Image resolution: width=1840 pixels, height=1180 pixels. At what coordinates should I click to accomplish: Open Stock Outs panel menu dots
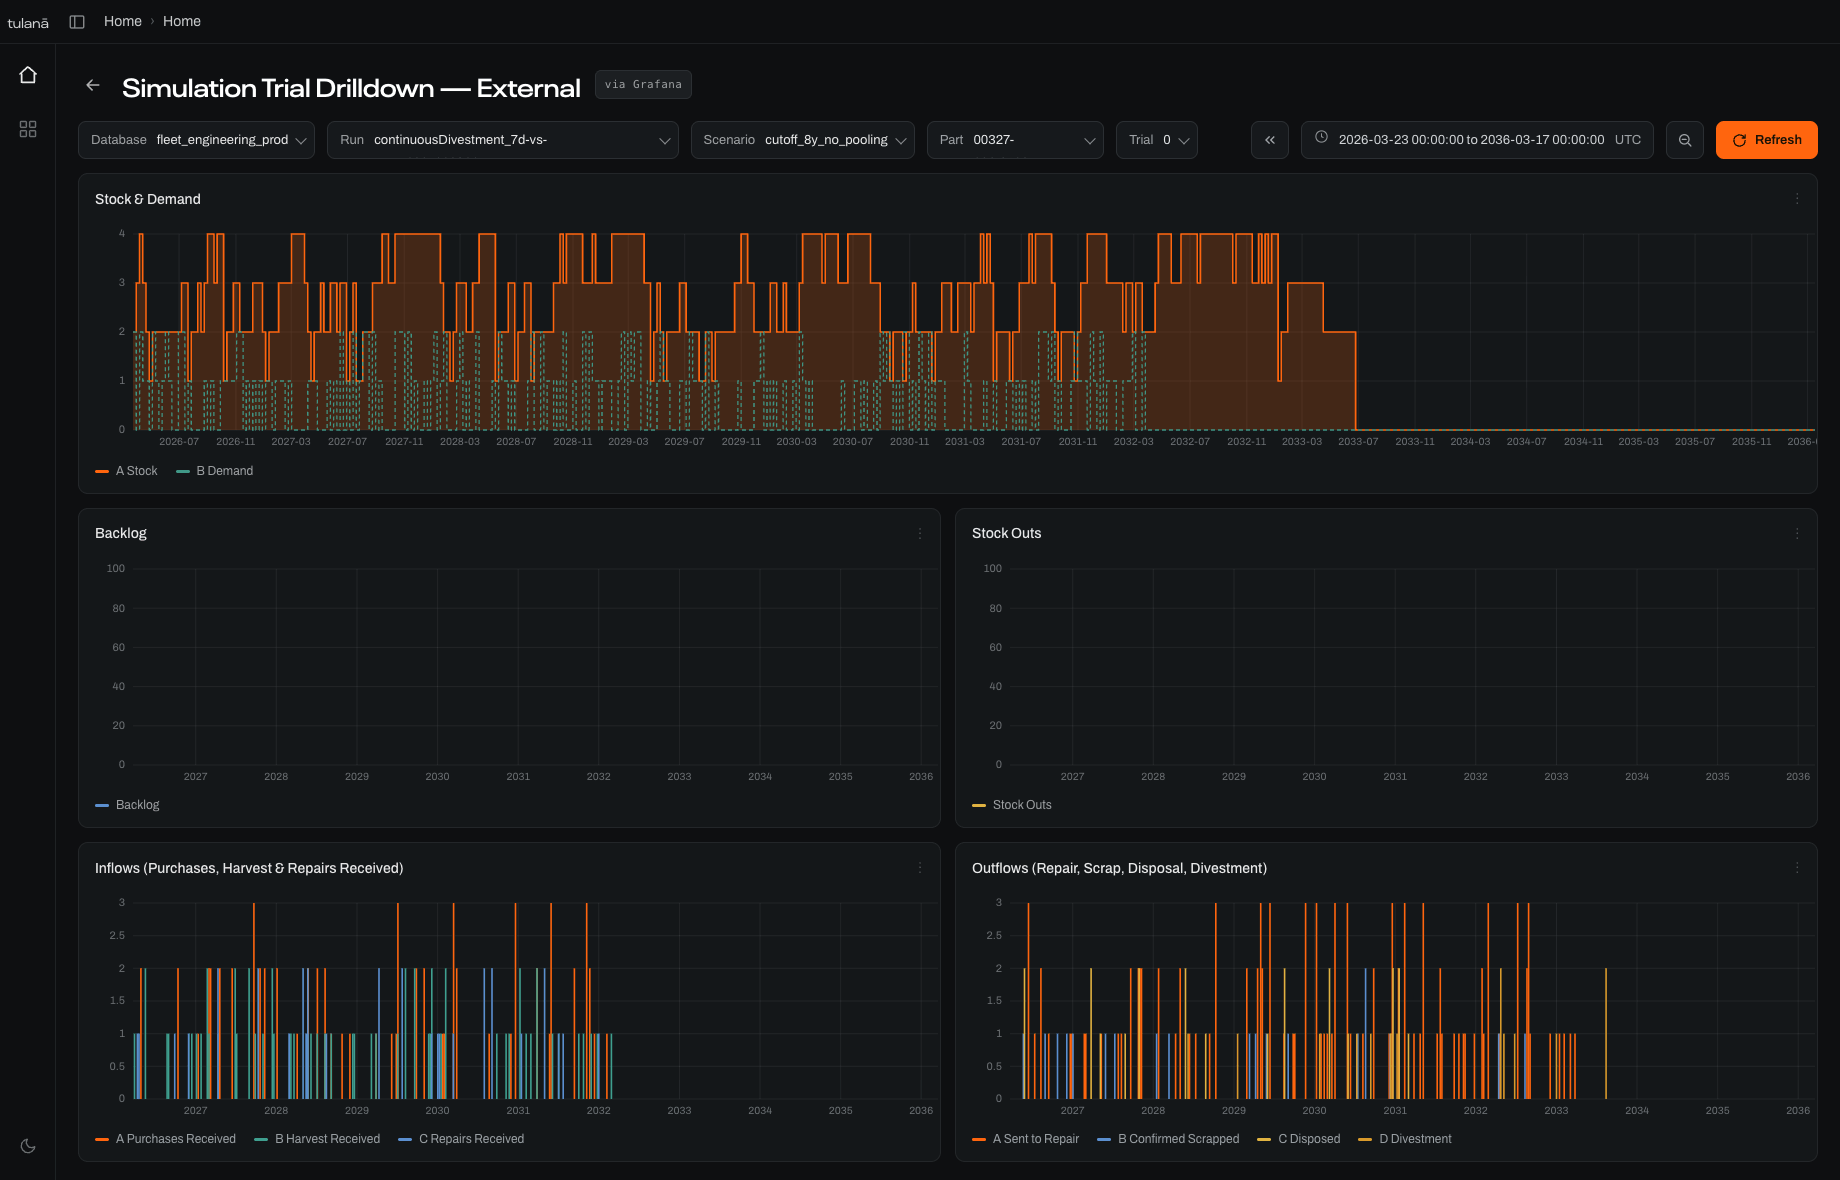tap(1797, 533)
